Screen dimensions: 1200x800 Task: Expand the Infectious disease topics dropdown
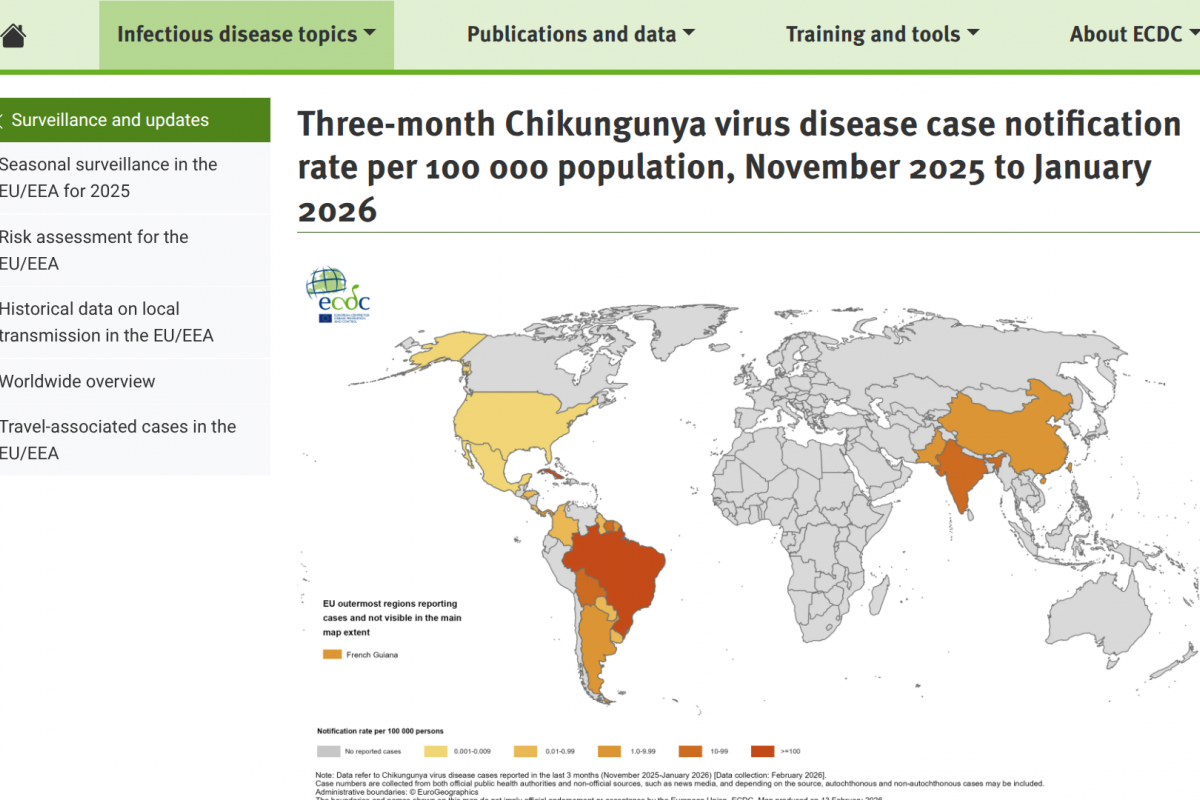(x=246, y=35)
